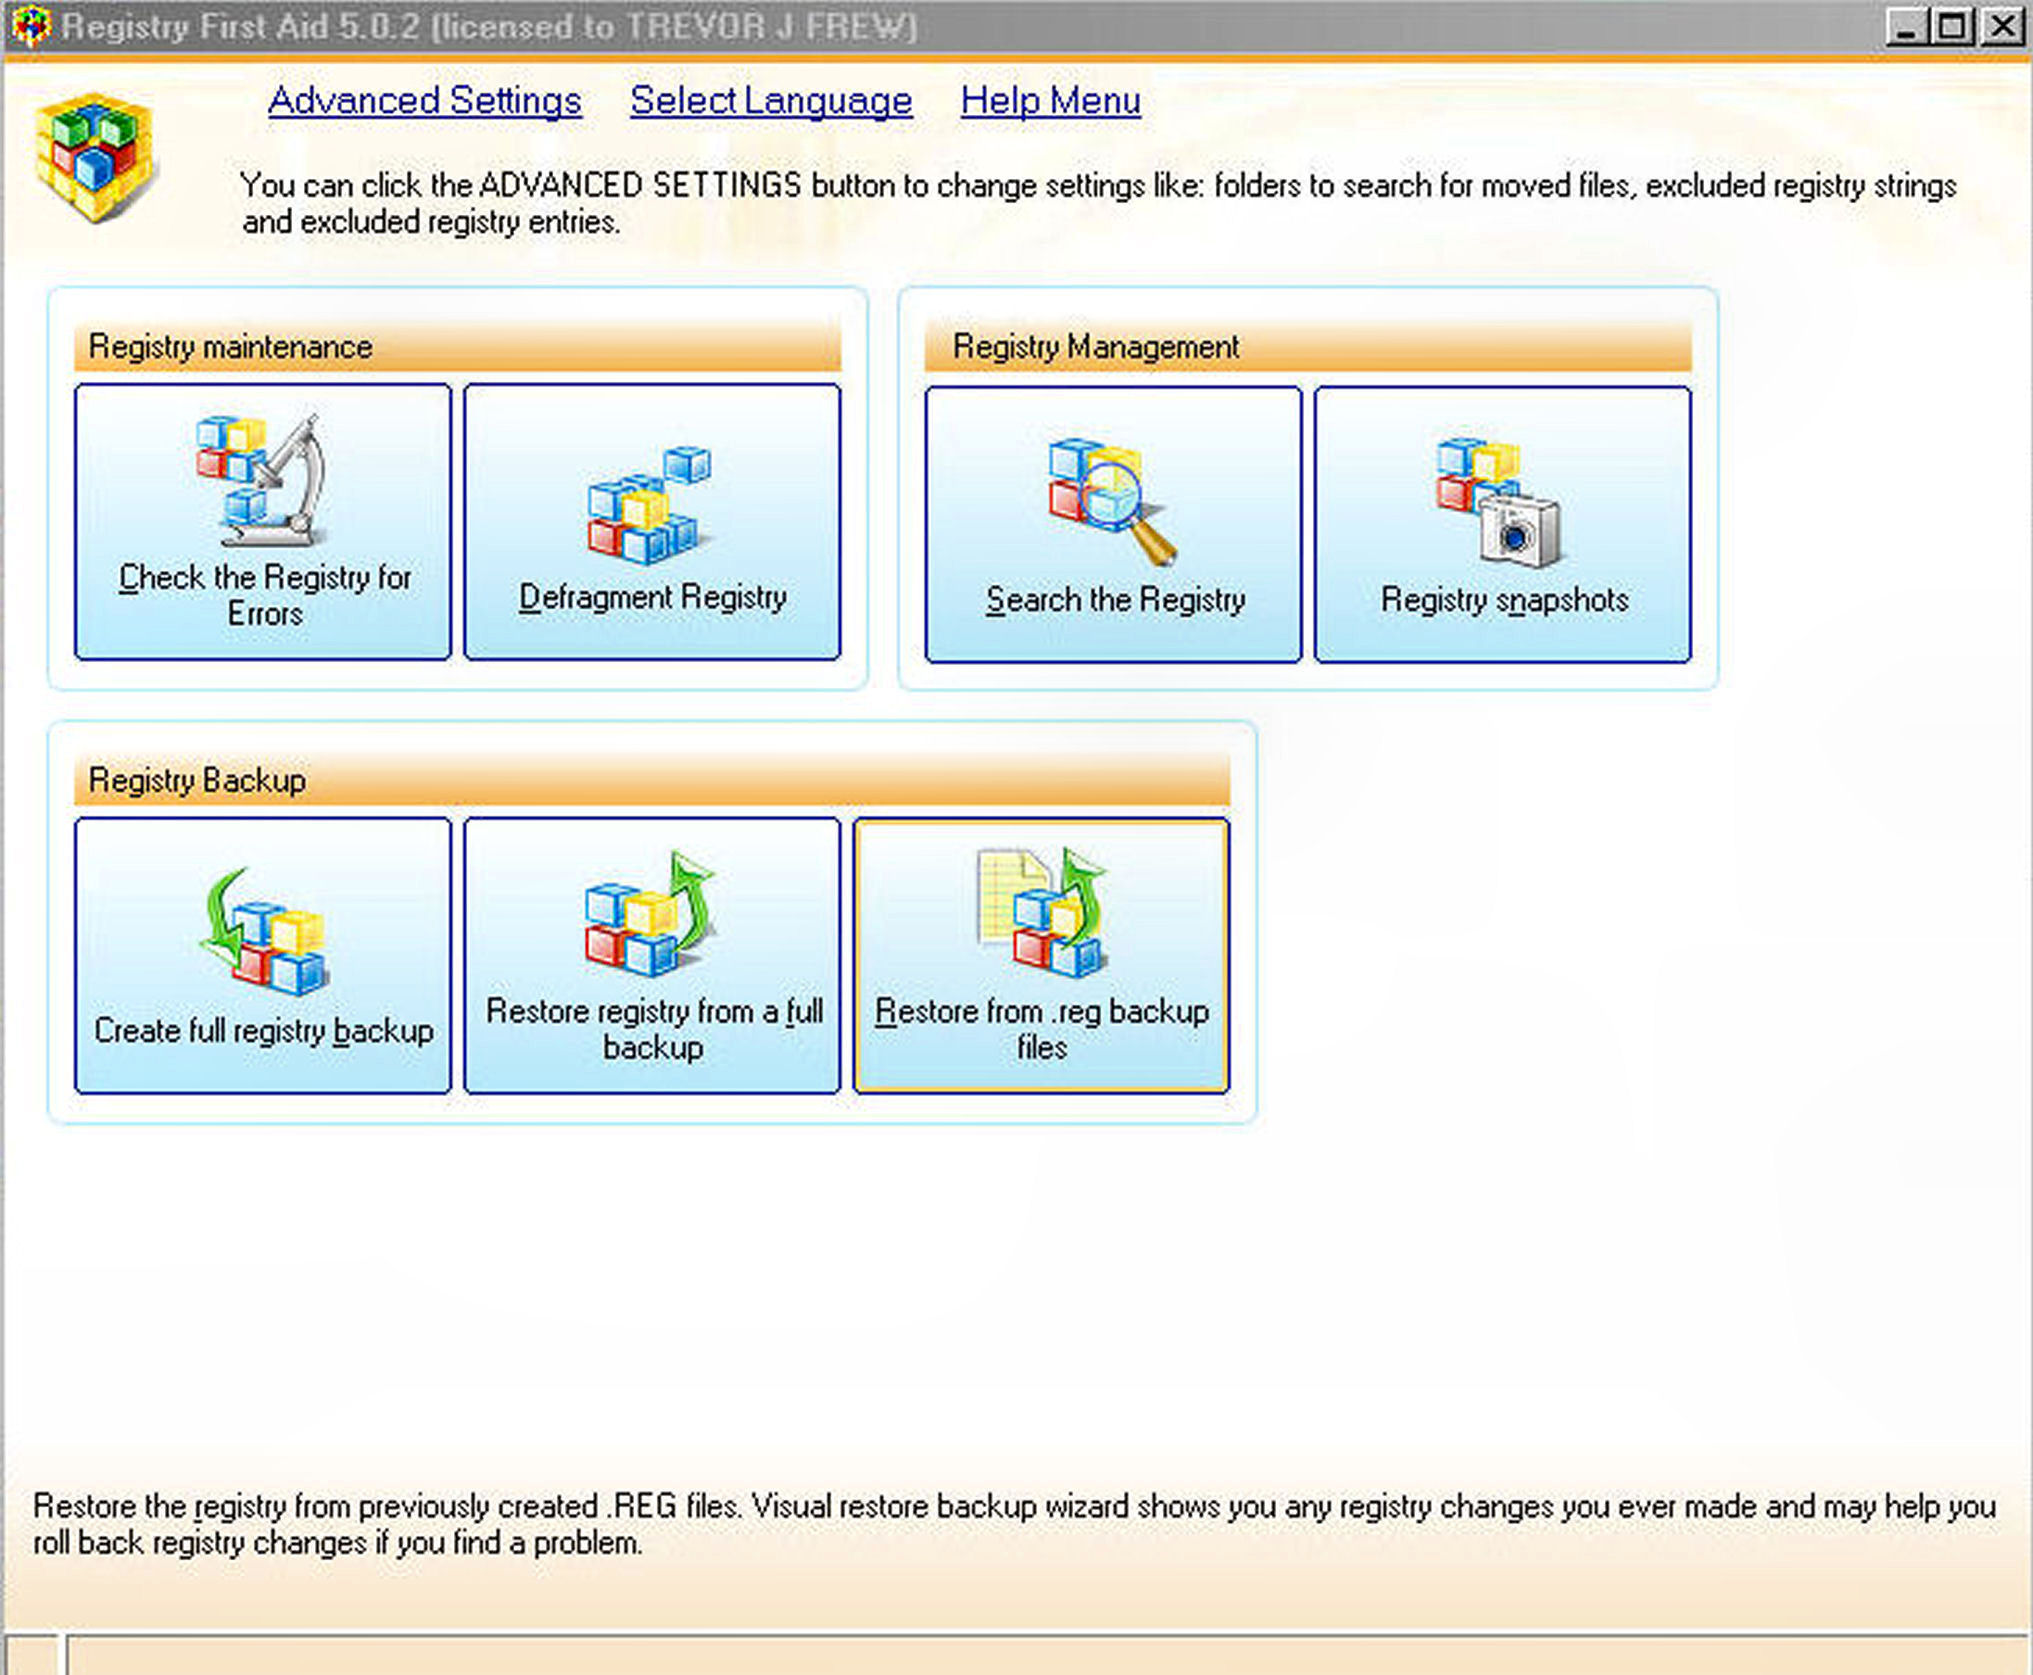This screenshot has height=1675, width=2033.
Task: Click the Check the Registry for Errors label
Action: pyautogui.click(x=265, y=595)
